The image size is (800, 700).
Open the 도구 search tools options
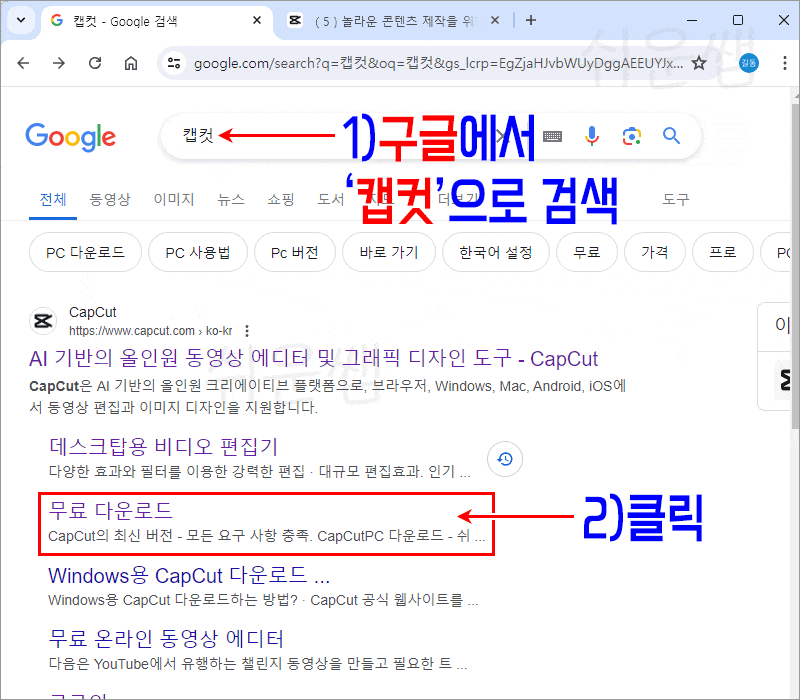675,199
